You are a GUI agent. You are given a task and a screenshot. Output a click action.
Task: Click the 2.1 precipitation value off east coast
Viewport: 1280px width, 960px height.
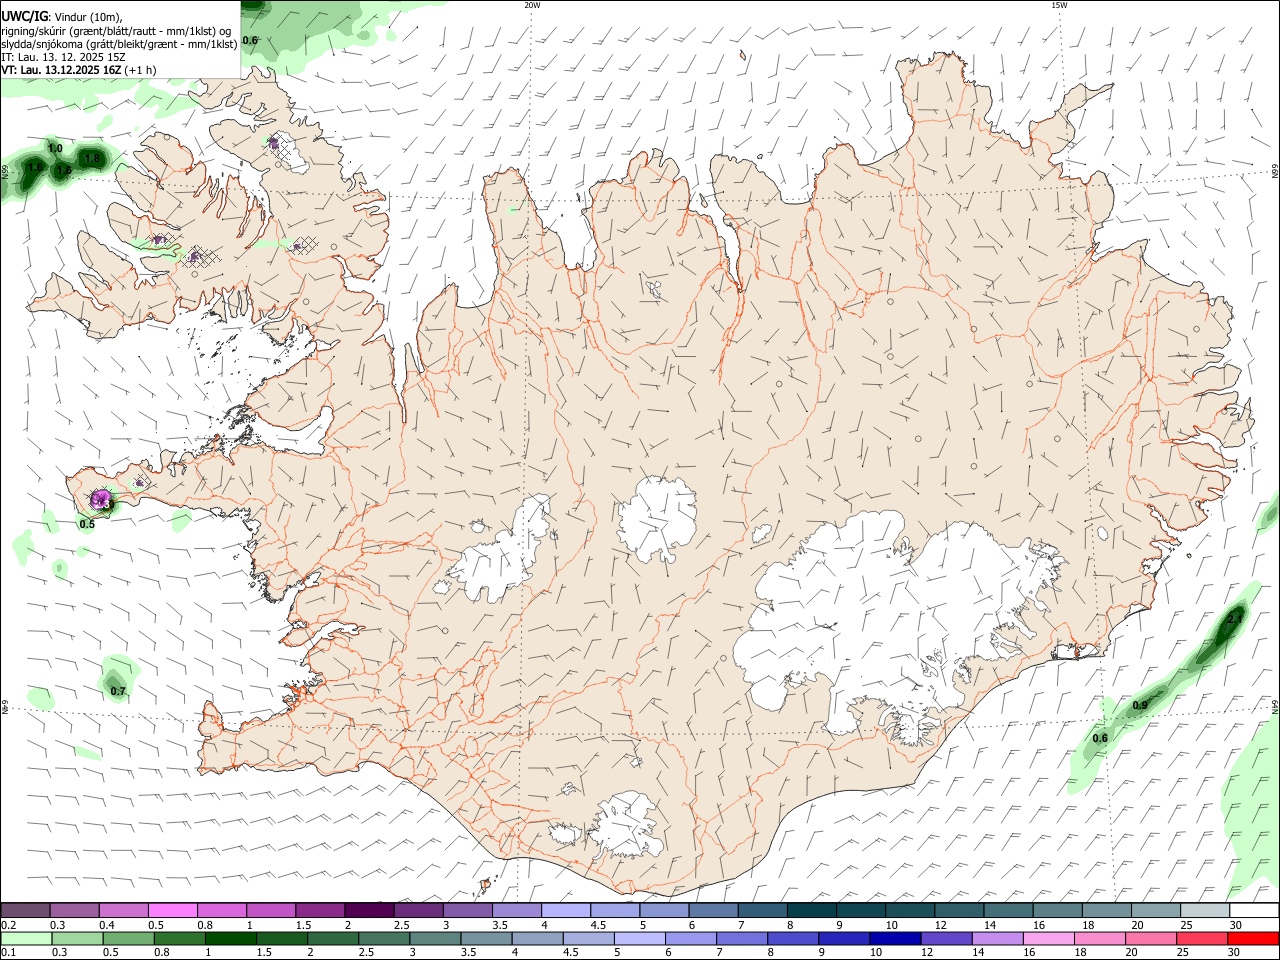pyautogui.click(x=1235, y=619)
